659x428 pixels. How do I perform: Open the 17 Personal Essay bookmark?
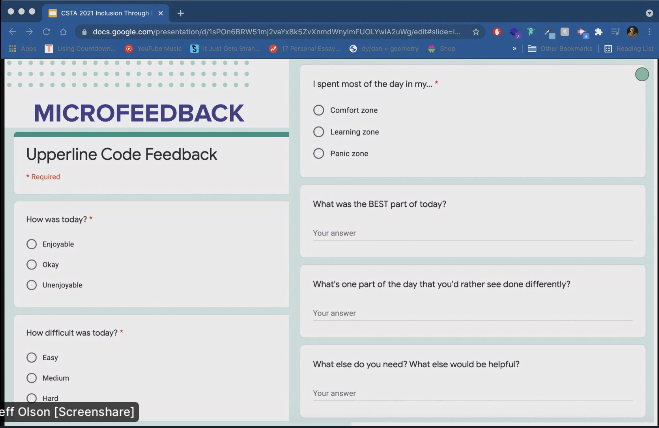pyautogui.click(x=305, y=49)
